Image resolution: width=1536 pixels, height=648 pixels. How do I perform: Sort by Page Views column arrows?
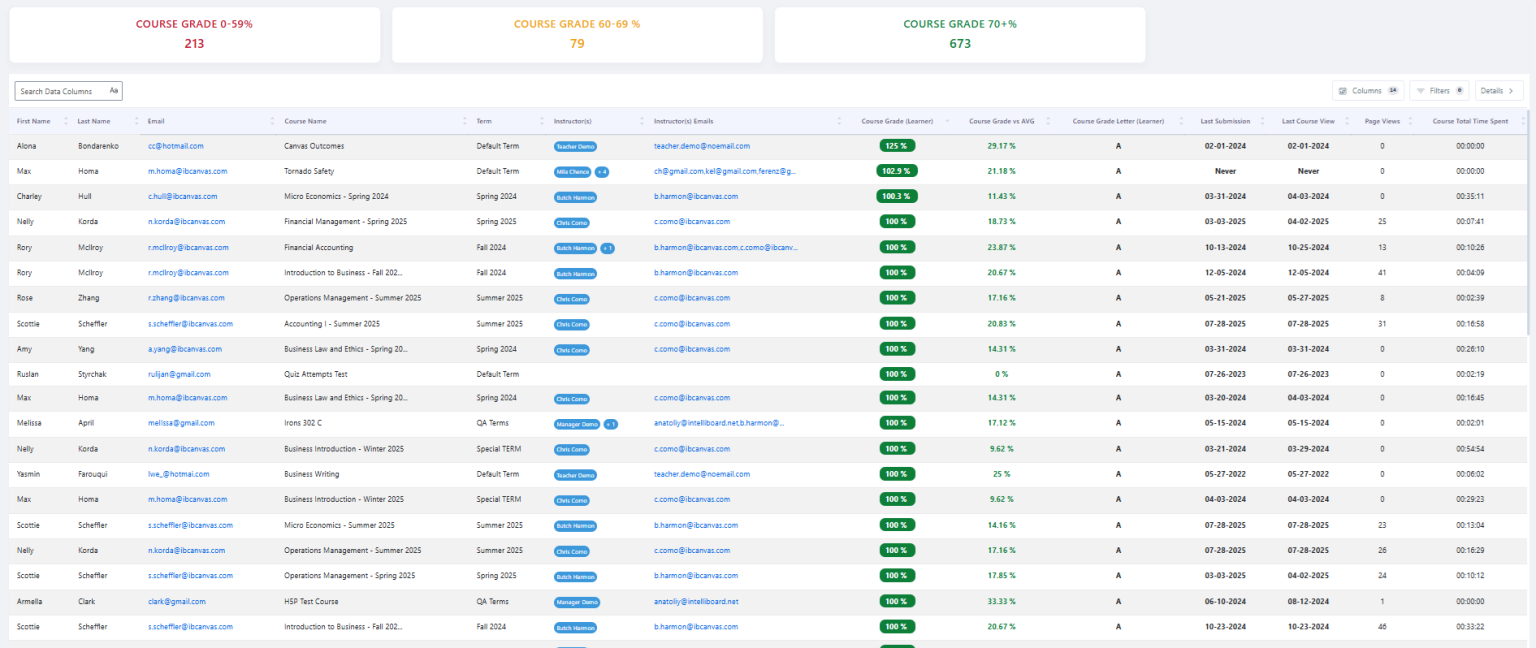(1410, 121)
